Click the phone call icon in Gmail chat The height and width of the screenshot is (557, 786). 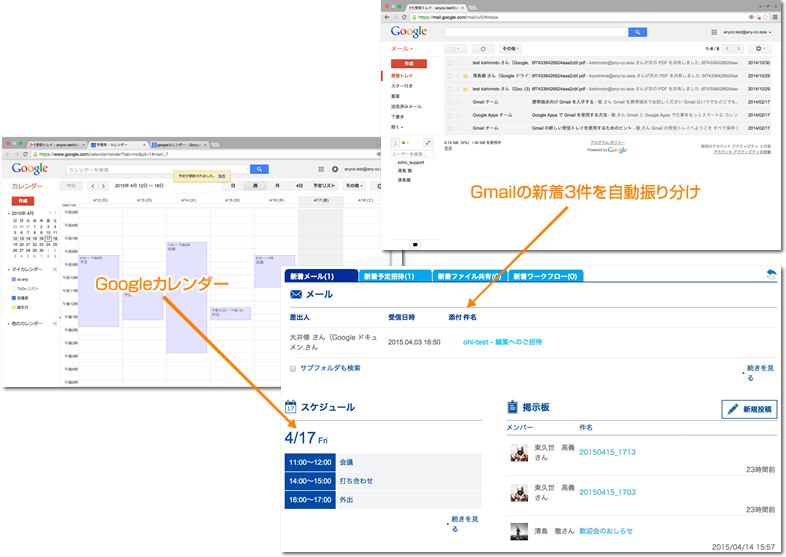point(428,143)
